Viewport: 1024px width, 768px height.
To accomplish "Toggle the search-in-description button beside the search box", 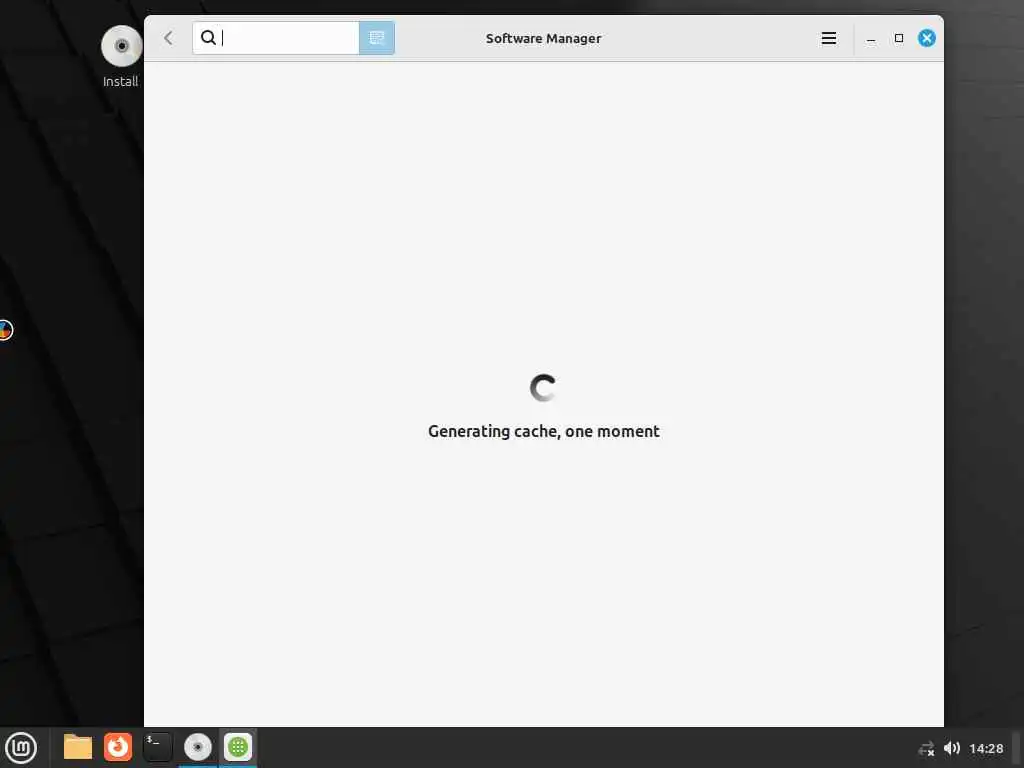I will 377,38.
